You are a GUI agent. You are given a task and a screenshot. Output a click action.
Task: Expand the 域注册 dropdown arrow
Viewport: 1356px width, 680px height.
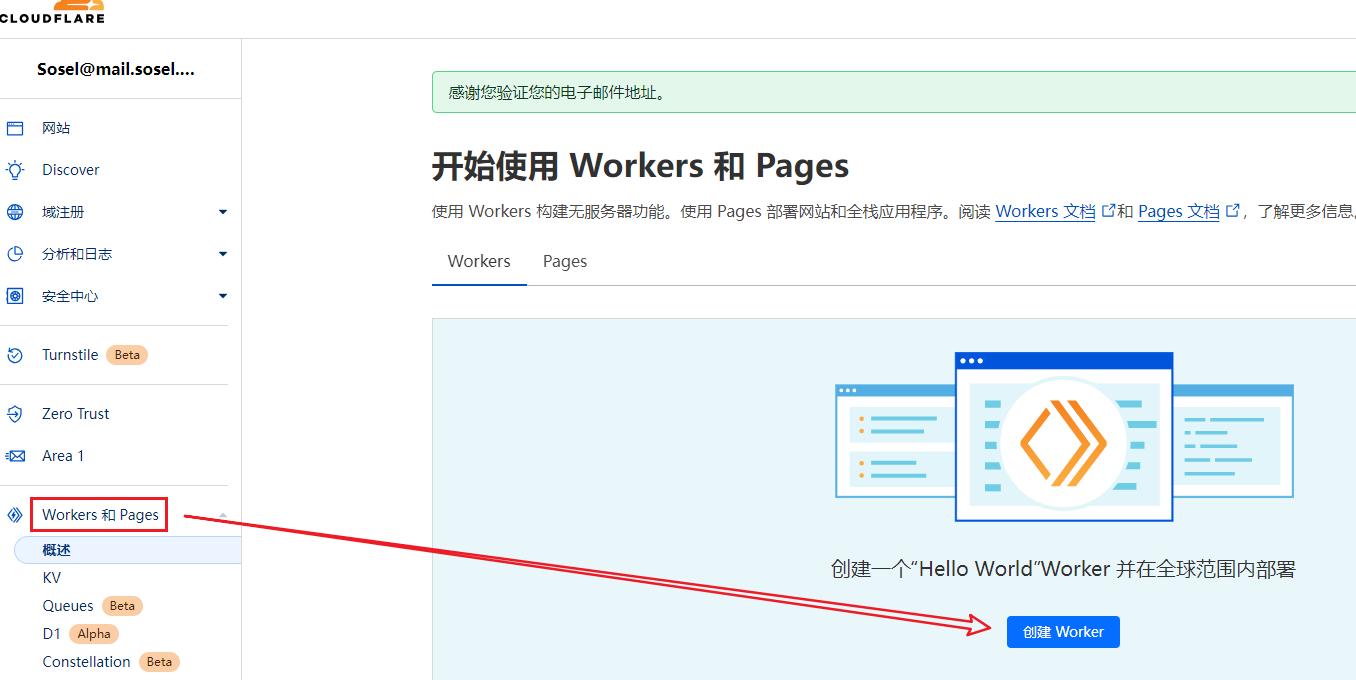[x=223, y=212]
